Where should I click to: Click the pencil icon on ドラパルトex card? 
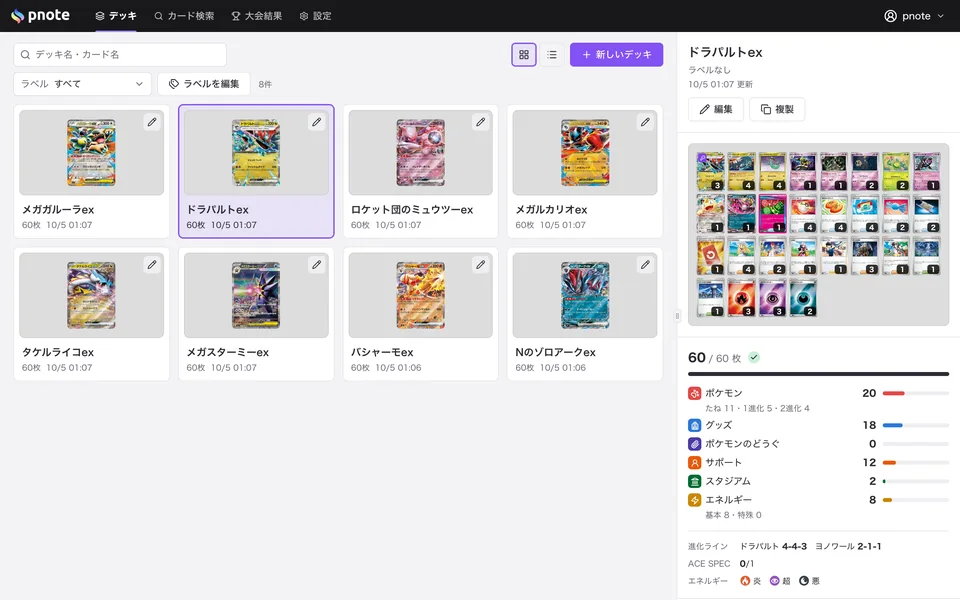(317, 122)
